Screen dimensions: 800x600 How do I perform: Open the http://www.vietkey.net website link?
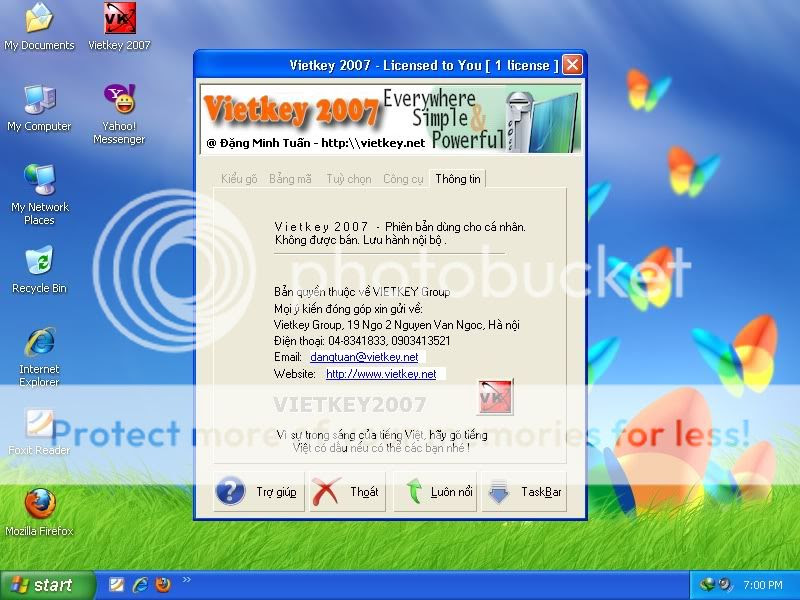point(381,374)
